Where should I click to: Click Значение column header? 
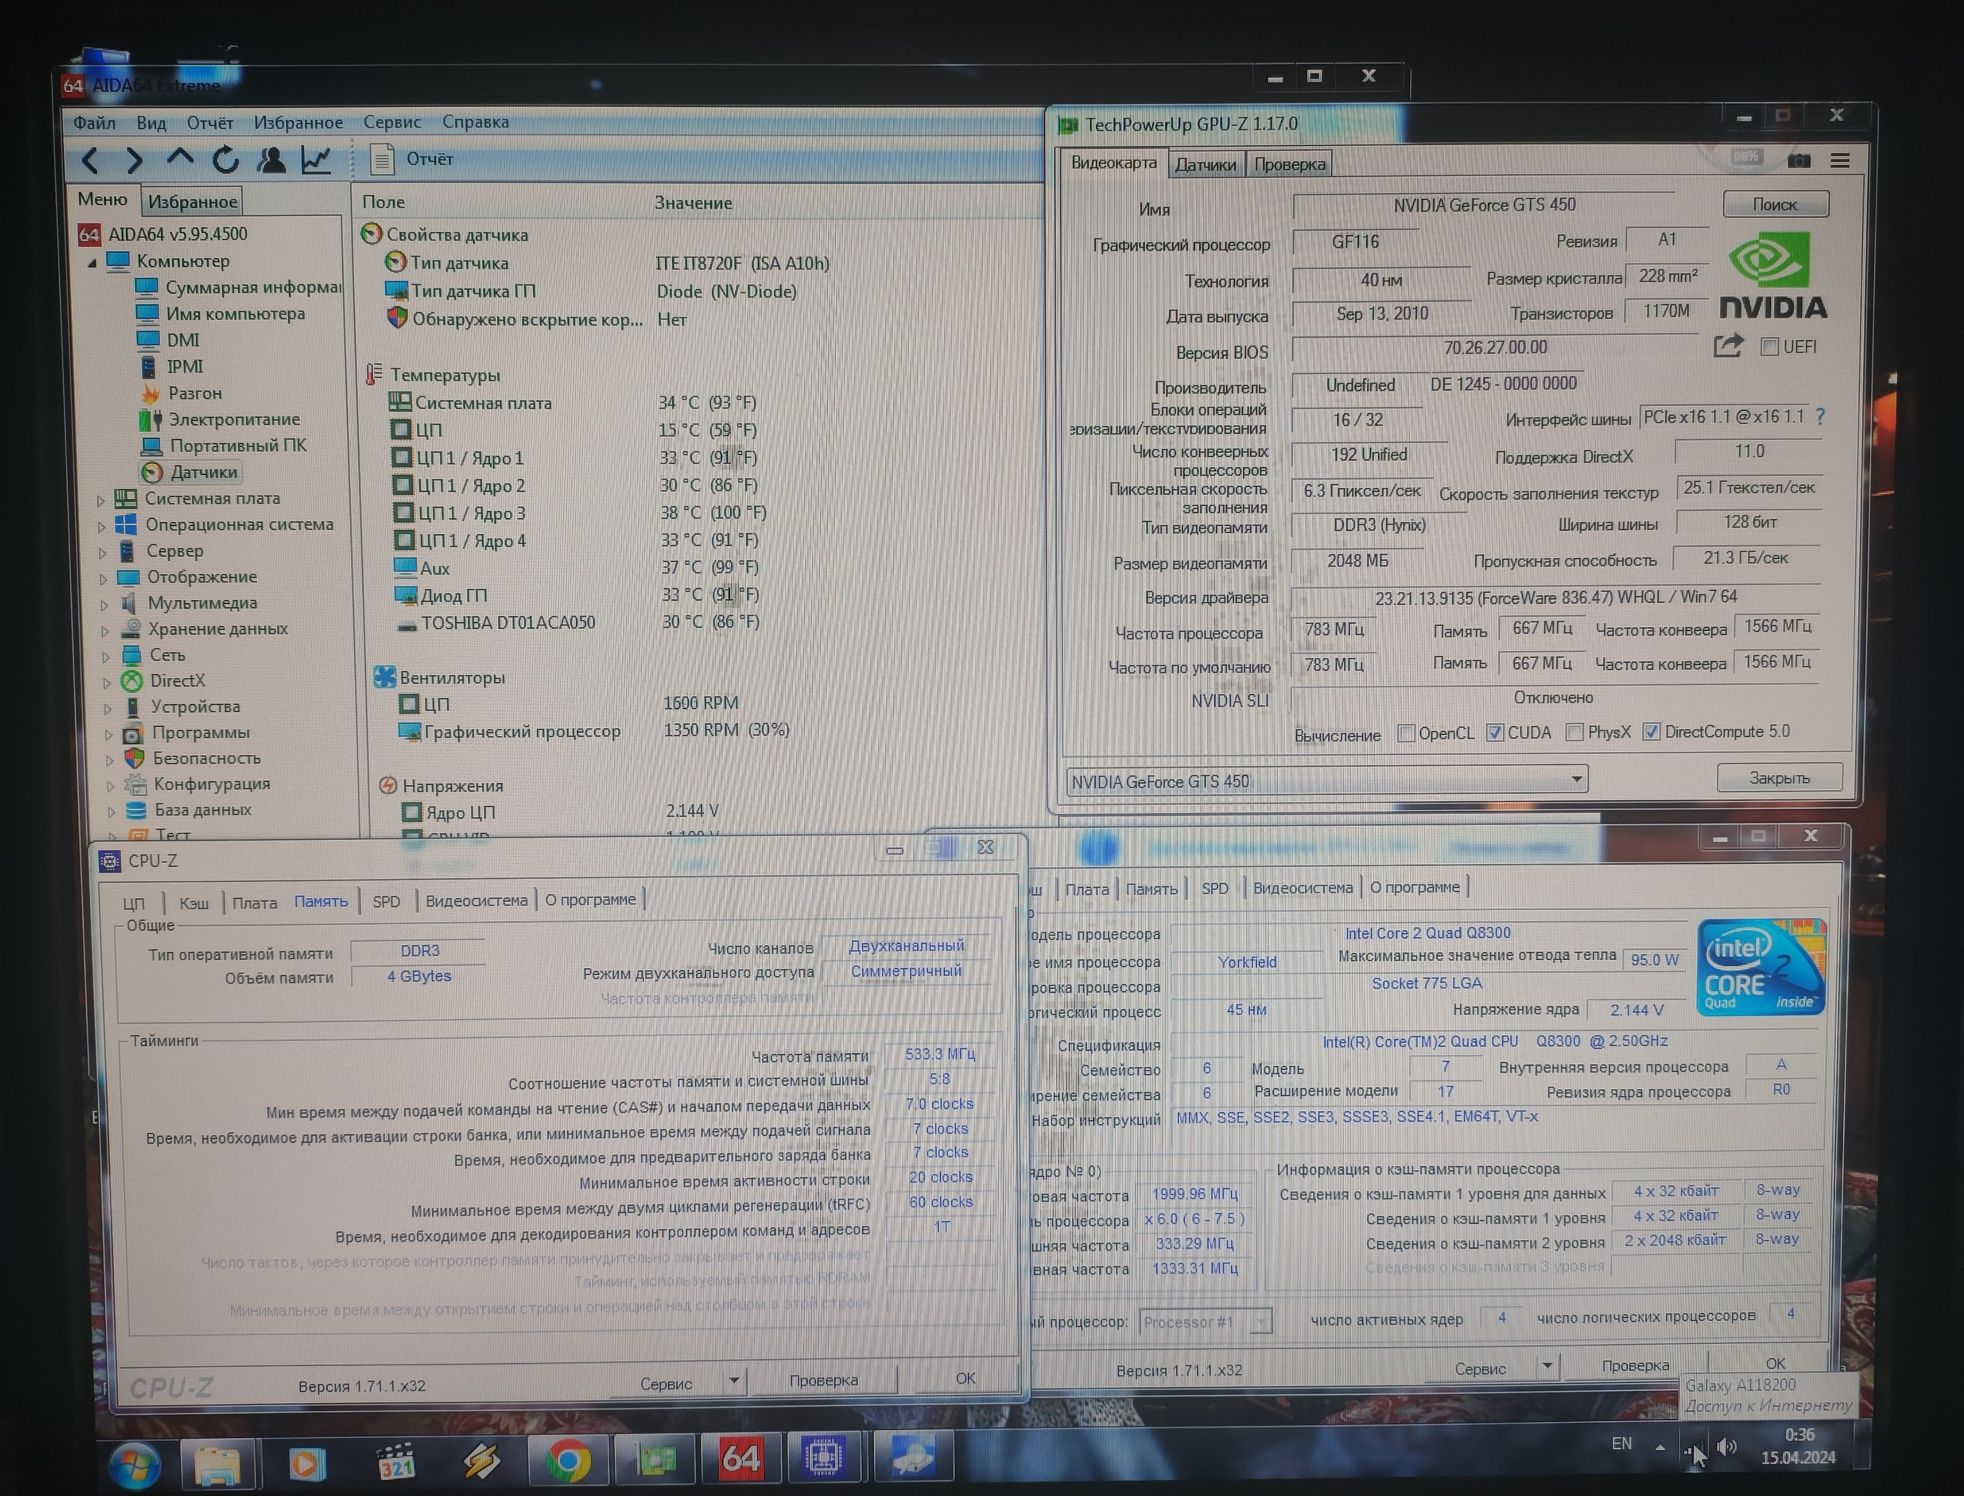coord(693,202)
